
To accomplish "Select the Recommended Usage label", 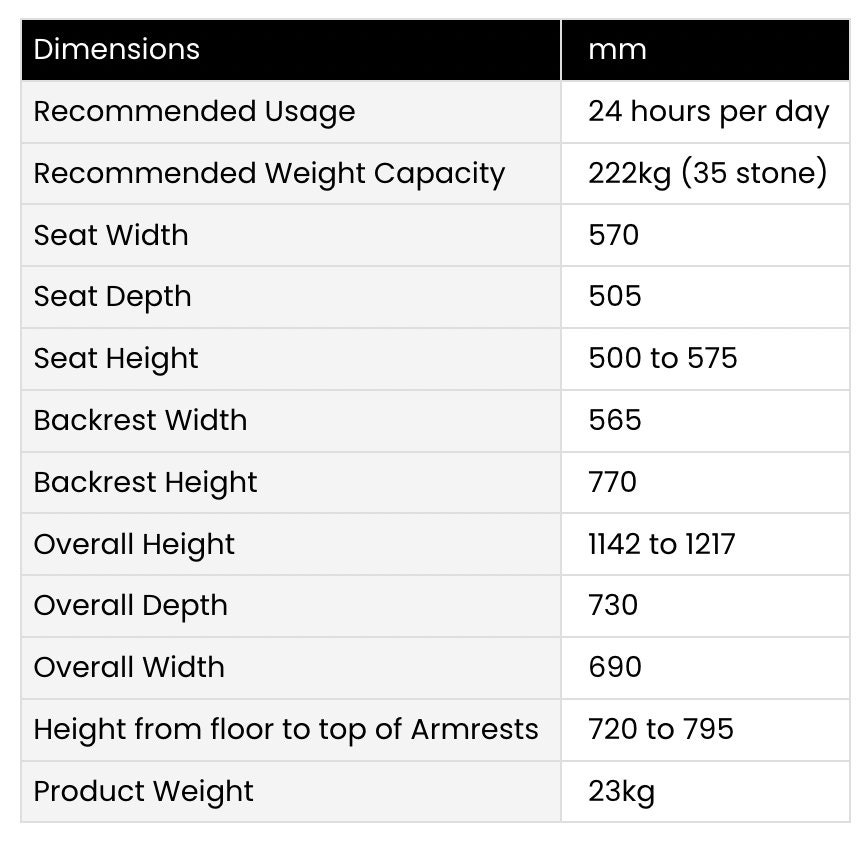I will [x=194, y=112].
